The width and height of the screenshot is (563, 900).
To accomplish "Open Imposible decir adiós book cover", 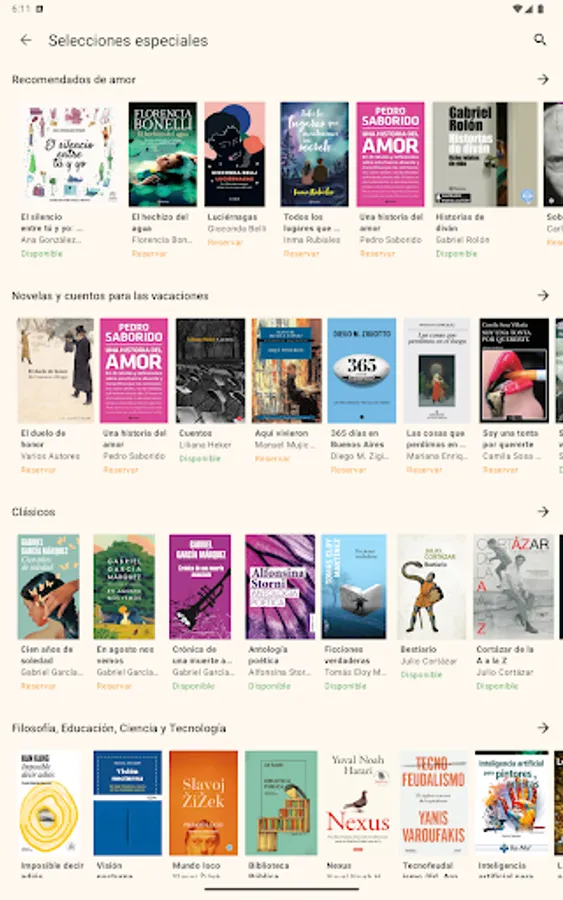I will pos(49,803).
